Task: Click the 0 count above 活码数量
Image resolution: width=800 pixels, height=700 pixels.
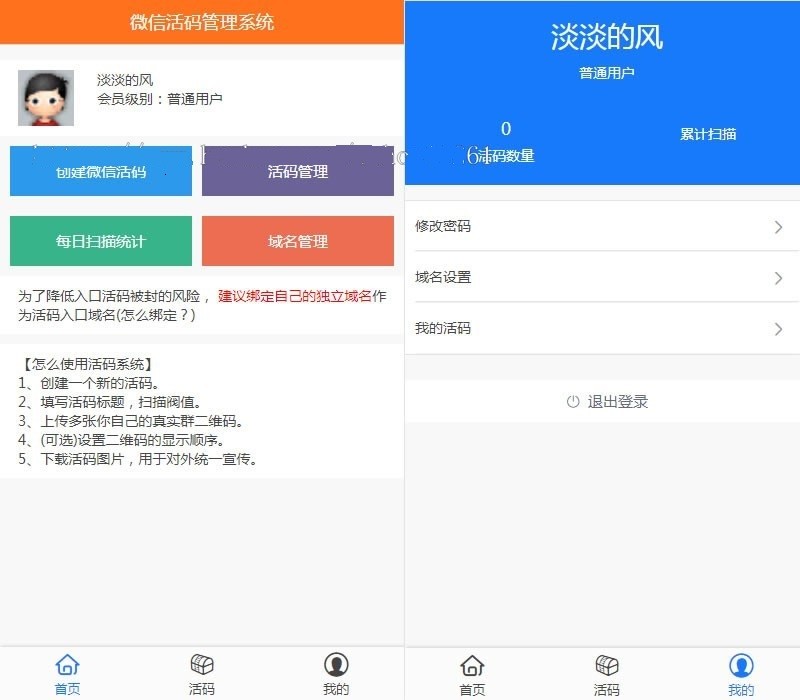Action: pyautogui.click(x=506, y=129)
